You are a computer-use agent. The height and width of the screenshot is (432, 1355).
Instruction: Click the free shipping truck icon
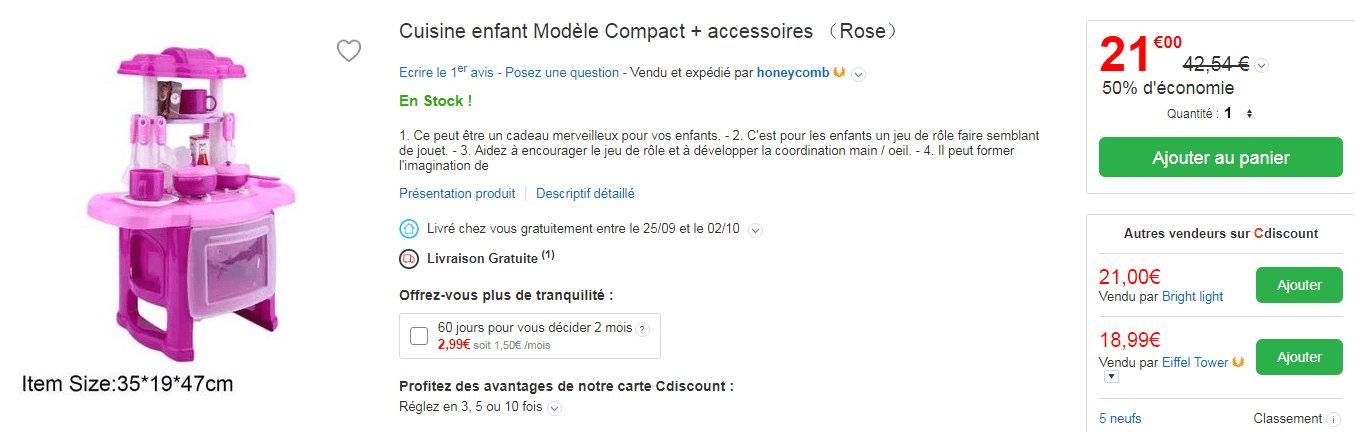coord(408,258)
